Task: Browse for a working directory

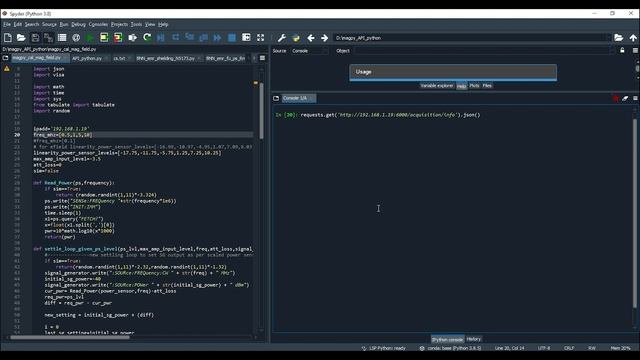Action: pyautogui.click(x=618, y=38)
